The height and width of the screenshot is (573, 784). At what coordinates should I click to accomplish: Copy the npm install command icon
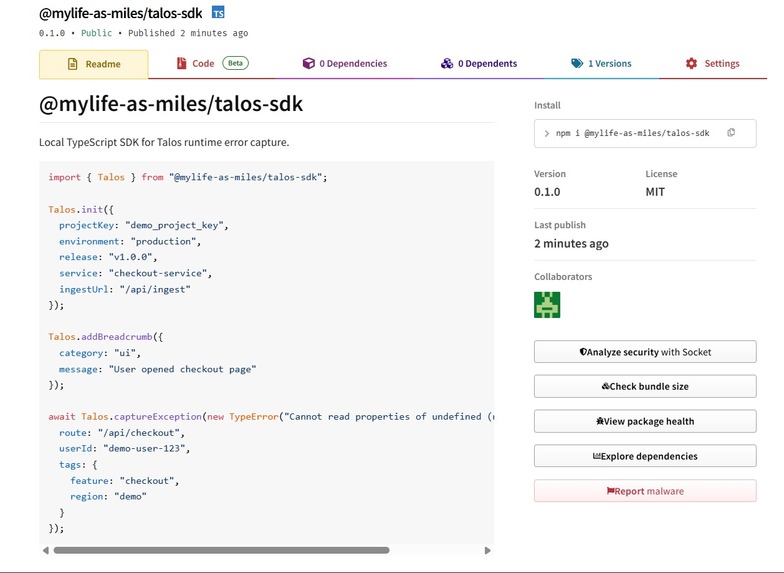click(731, 132)
